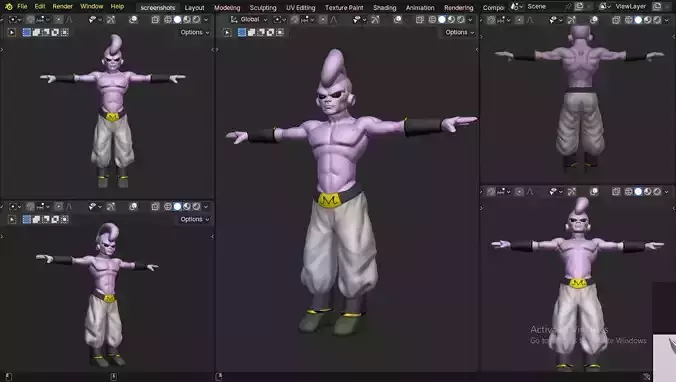Open the Edit menu

click(x=40, y=6)
